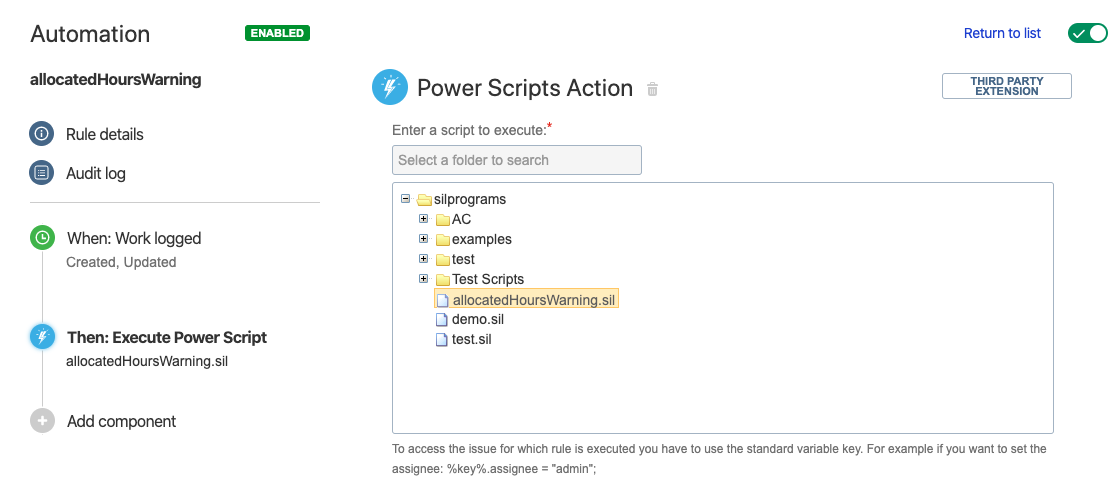Click the file icon of demo.sil

pos(442,320)
